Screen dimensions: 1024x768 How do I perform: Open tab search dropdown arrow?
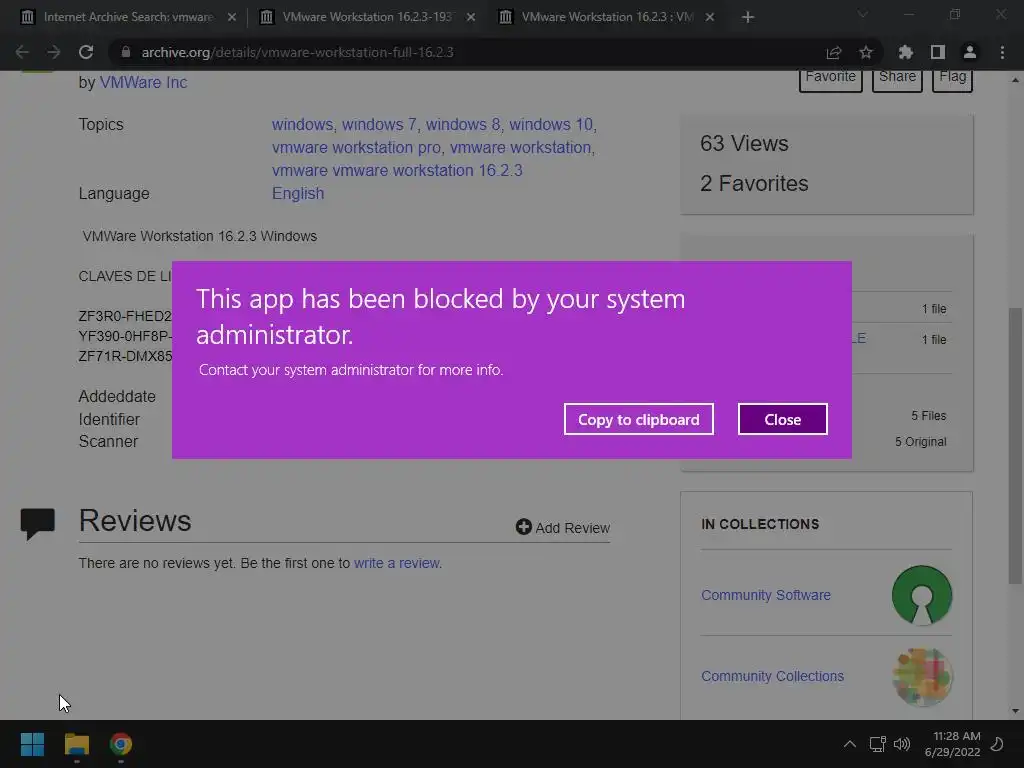tap(863, 14)
